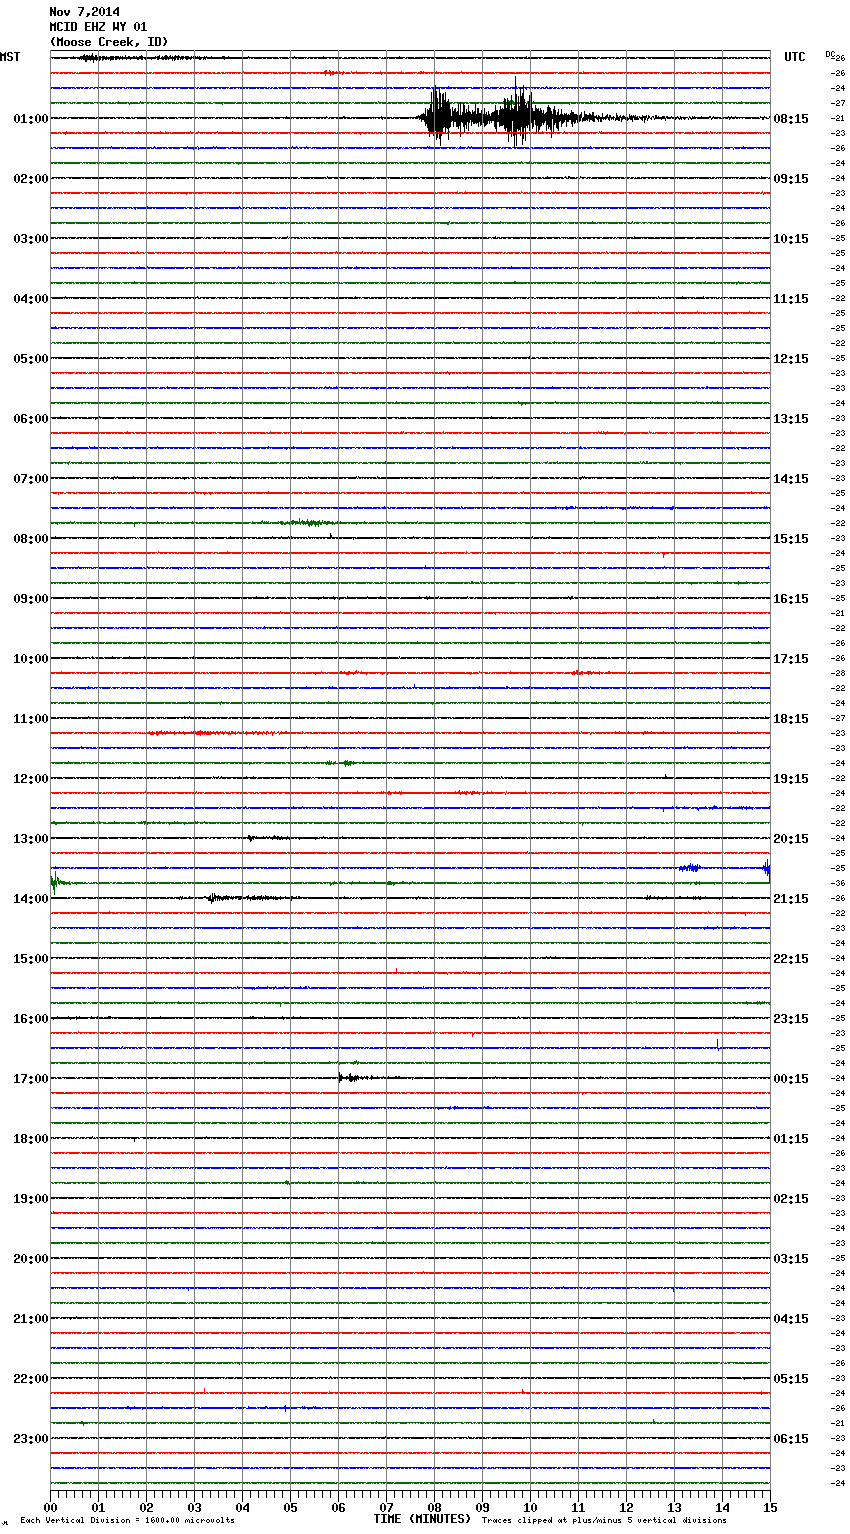850x1534 pixels.
Task: Click the 03:00 MST hour label
Action: pos(31,239)
